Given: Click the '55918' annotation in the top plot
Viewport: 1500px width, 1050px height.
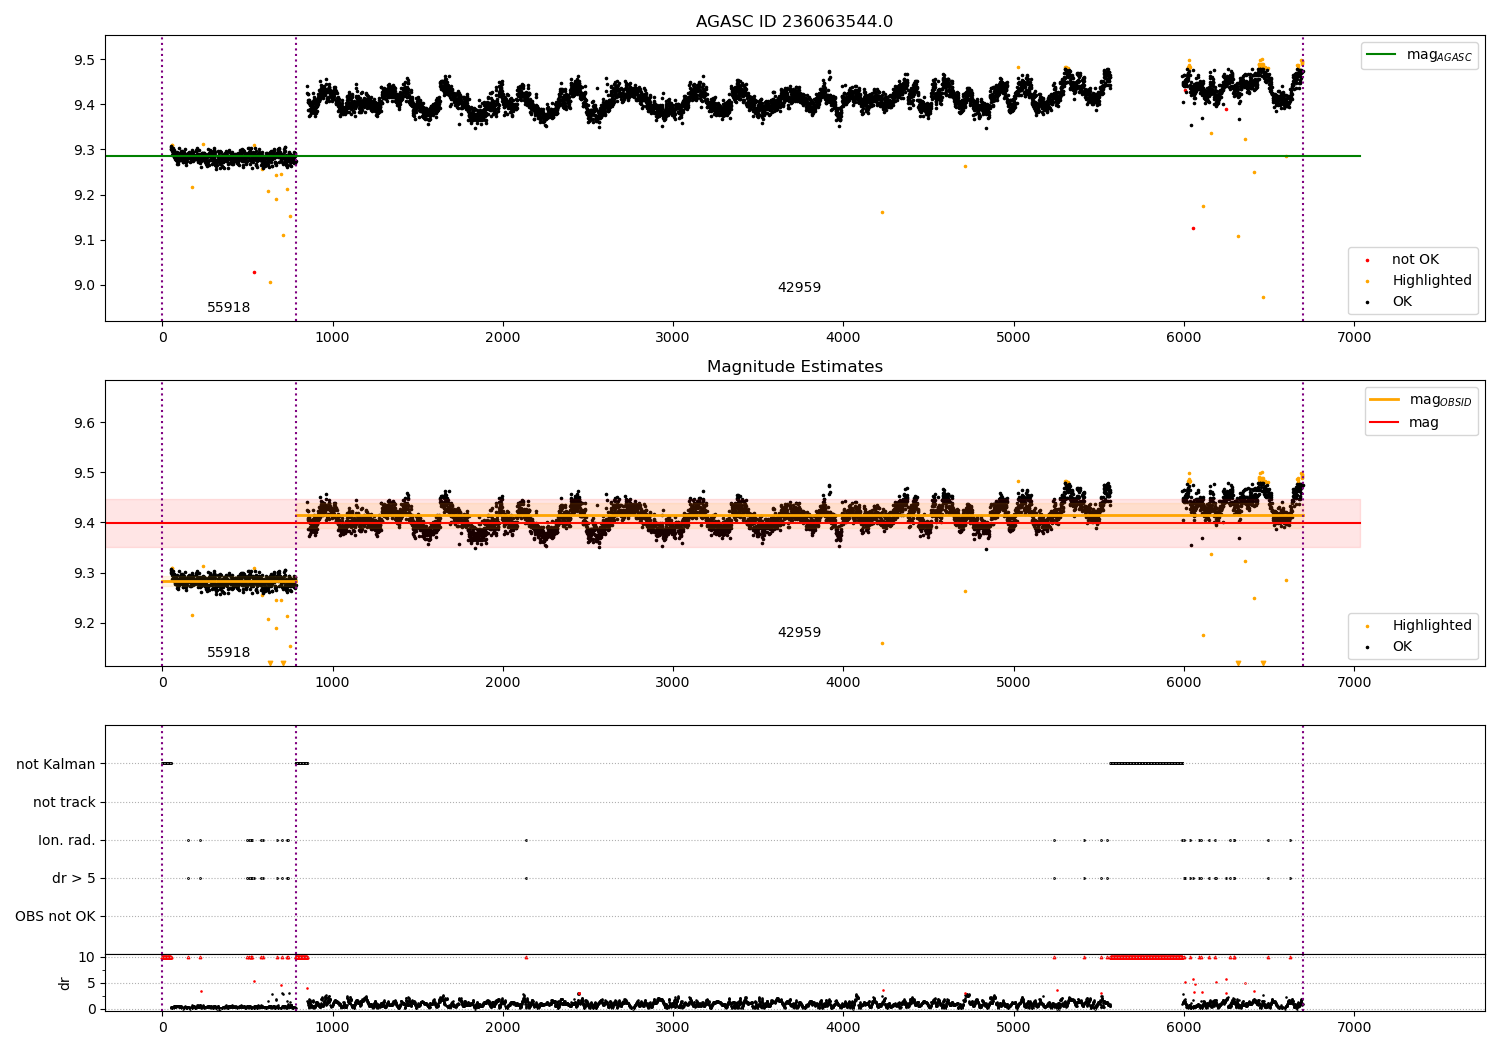Looking at the screenshot, I should tap(228, 308).
